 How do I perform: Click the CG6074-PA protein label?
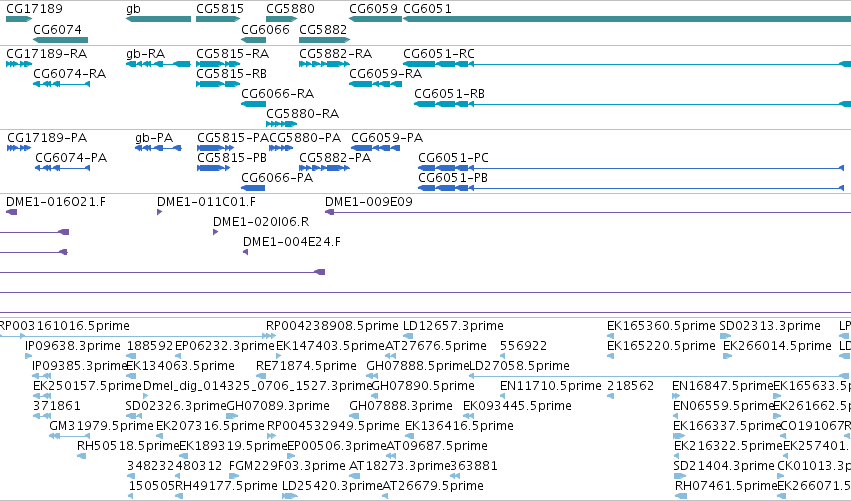click(71, 158)
